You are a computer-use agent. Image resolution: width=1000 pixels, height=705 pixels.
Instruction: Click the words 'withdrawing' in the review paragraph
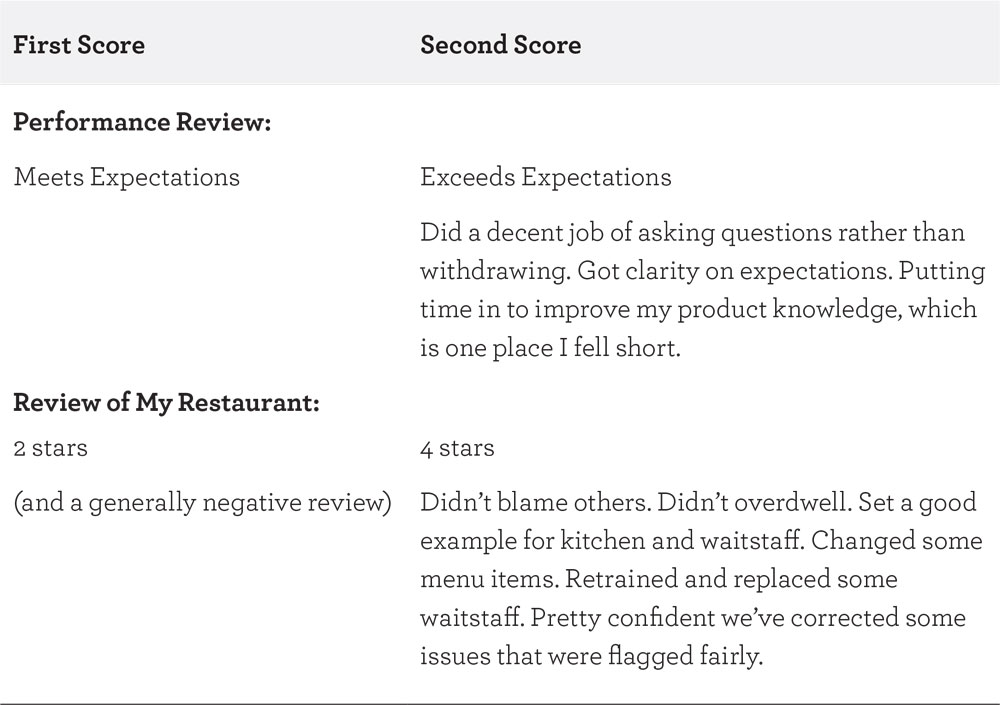point(494,271)
